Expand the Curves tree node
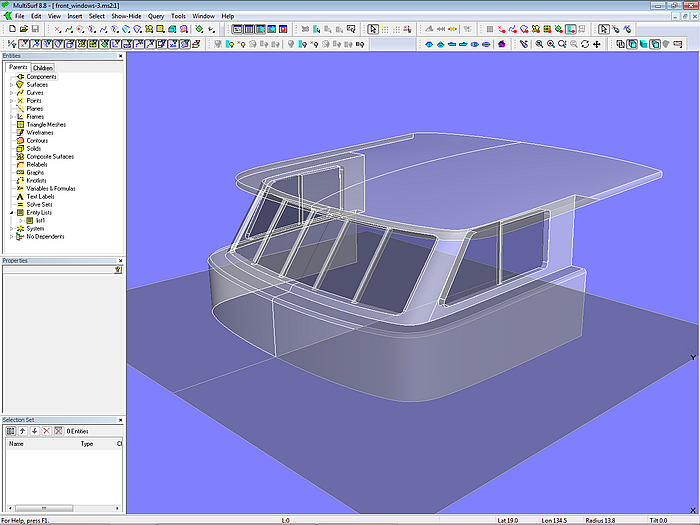This screenshot has width=700, height=525. [11, 93]
